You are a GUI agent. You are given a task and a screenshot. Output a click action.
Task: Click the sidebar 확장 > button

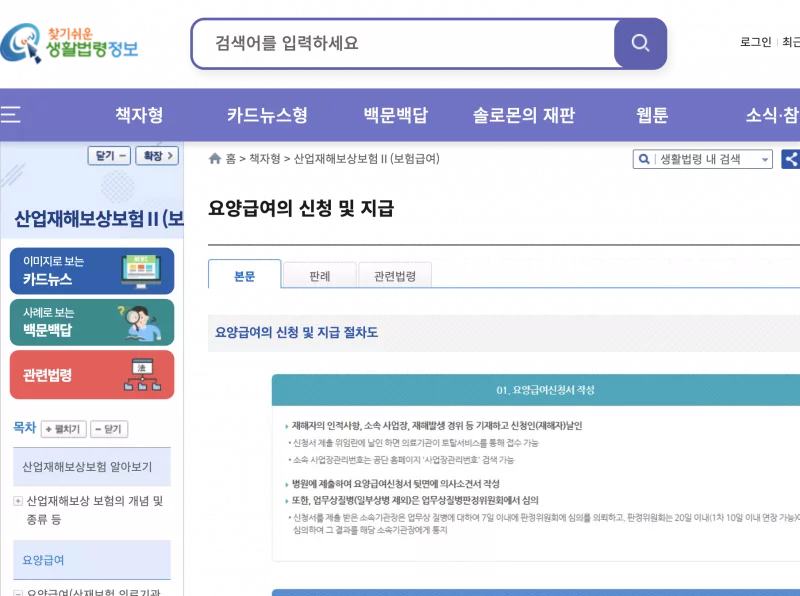[157, 156]
